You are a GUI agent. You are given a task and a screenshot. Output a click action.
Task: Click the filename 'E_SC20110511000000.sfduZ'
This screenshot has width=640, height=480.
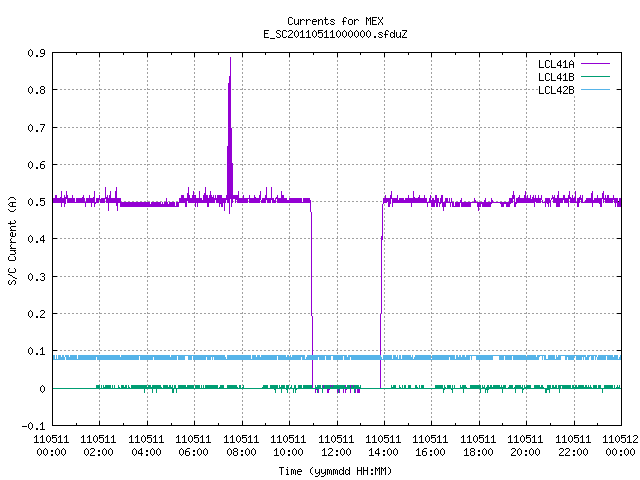pos(335,34)
